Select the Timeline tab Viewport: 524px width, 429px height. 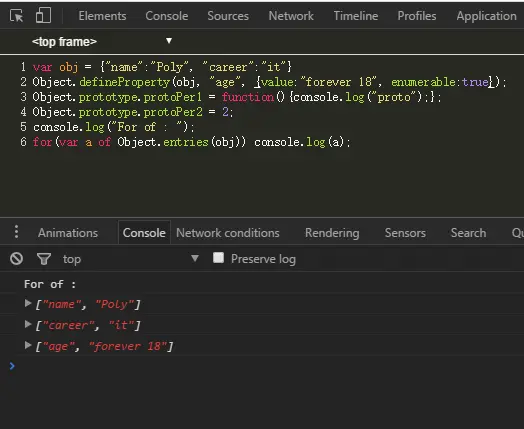coord(356,16)
